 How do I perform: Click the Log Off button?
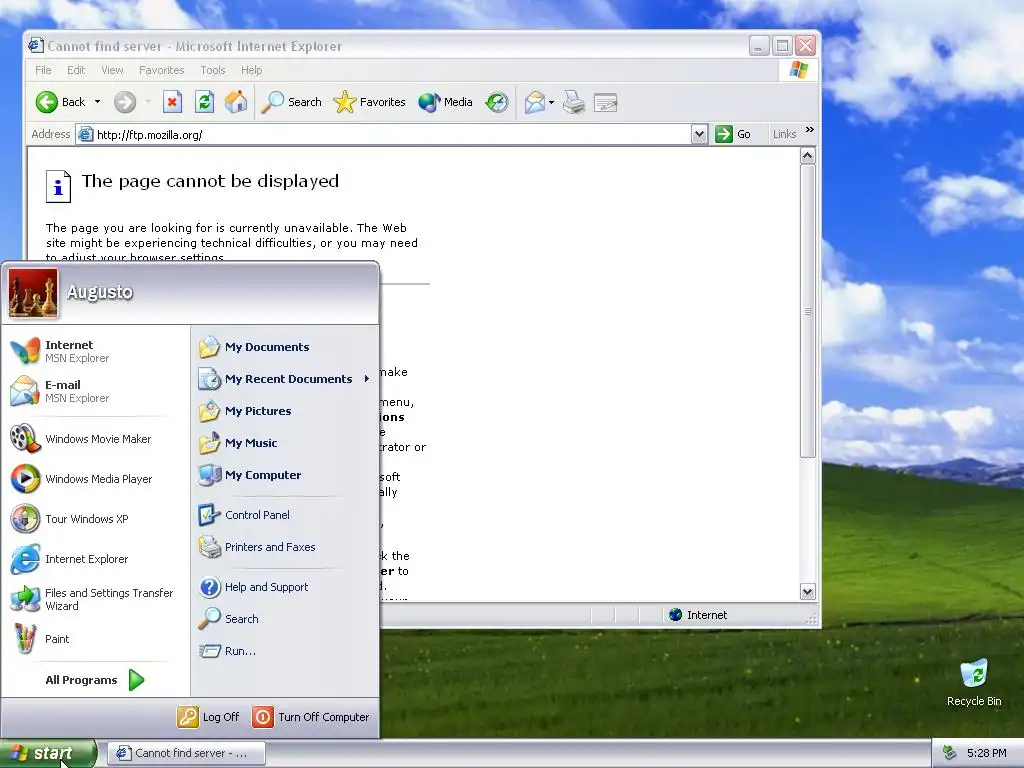coord(208,717)
